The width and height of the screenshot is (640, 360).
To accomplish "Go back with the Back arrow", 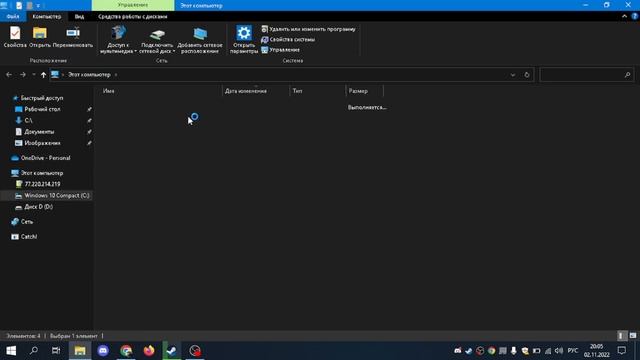I will tap(9, 75).
